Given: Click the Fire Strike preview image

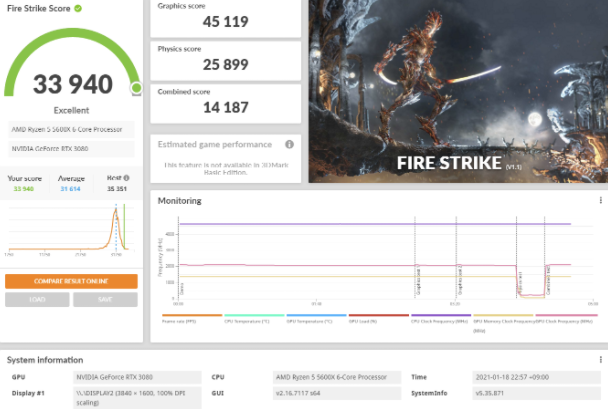Looking at the screenshot, I should pyautogui.click(x=458, y=91).
